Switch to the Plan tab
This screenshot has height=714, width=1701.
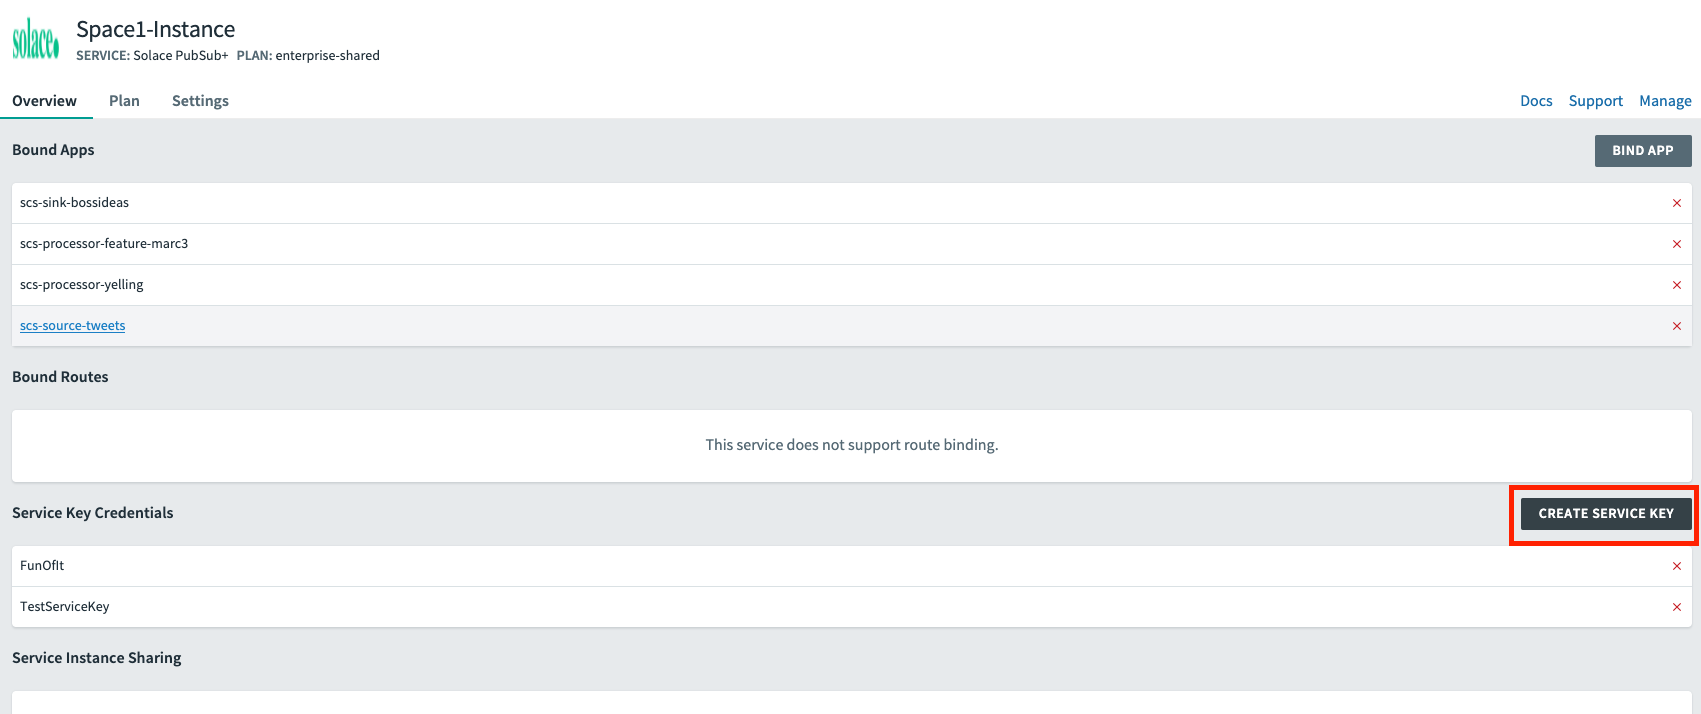point(124,101)
